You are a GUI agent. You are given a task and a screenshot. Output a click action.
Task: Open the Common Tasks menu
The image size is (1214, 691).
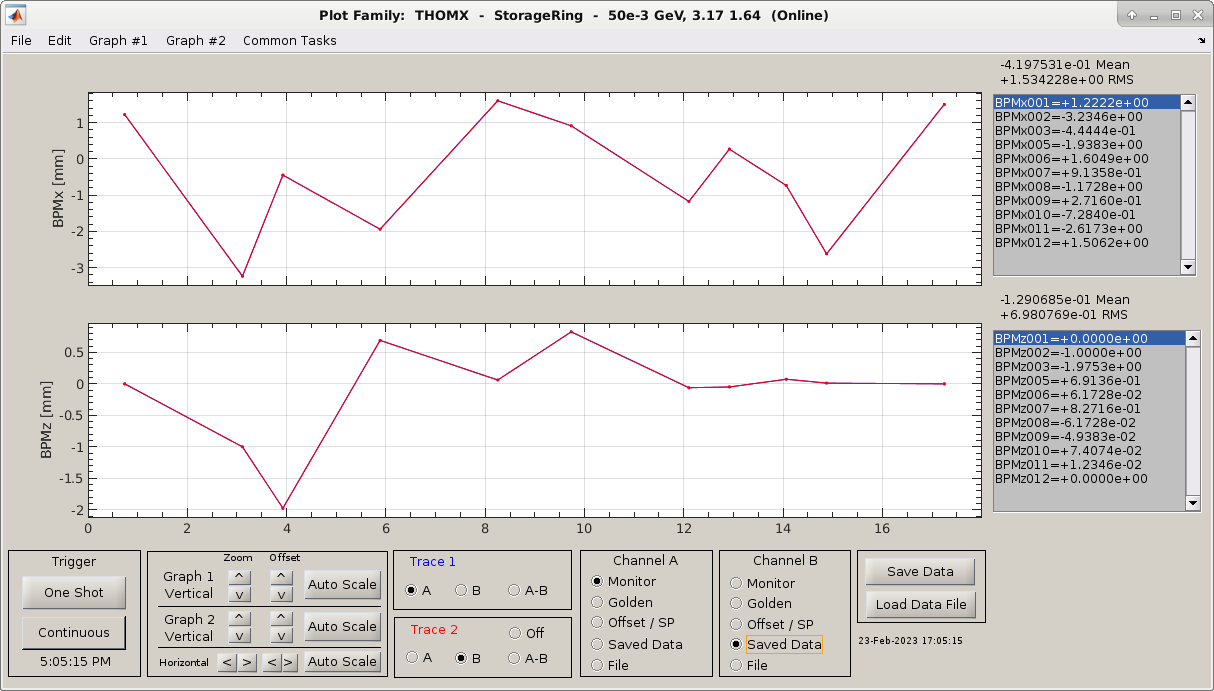tap(289, 41)
